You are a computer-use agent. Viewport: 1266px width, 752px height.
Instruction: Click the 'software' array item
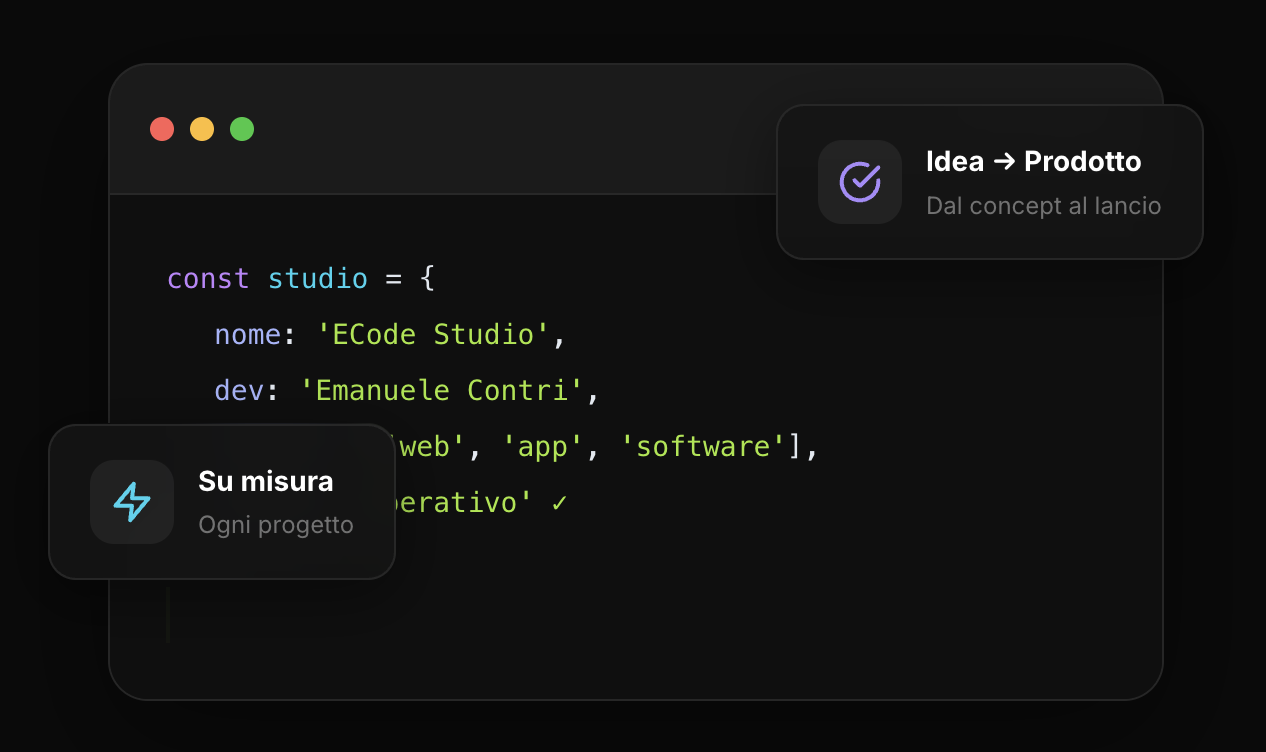[703, 446]
